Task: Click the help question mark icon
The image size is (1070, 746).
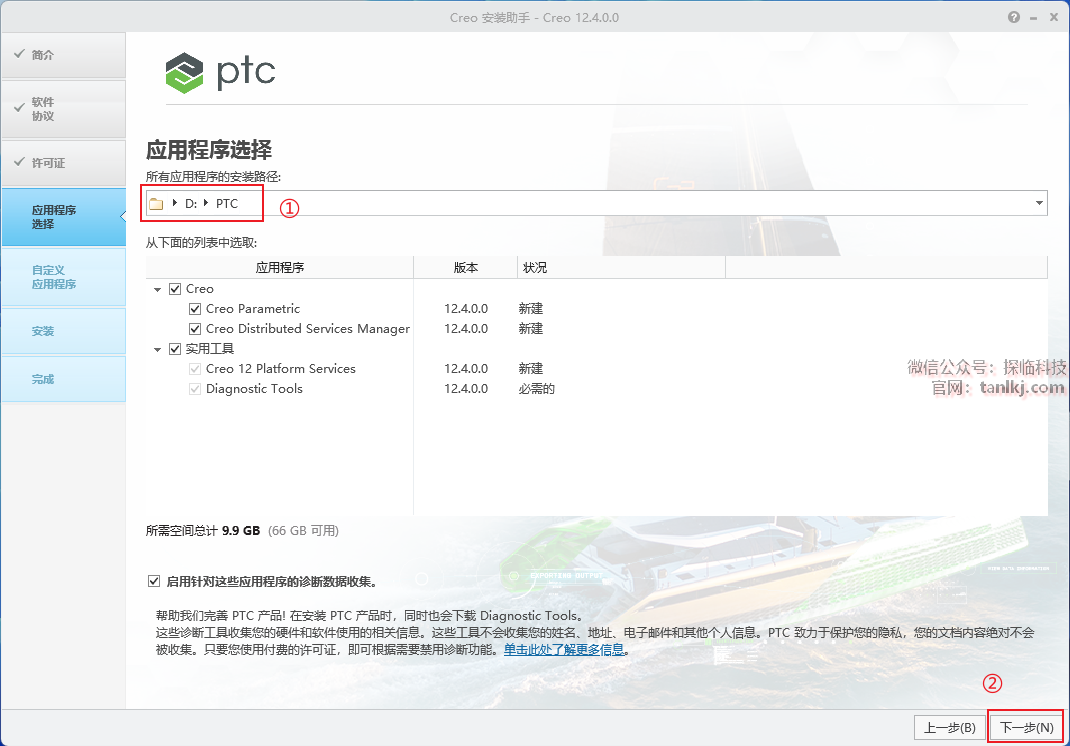Action: click(x=1013, y=17)
